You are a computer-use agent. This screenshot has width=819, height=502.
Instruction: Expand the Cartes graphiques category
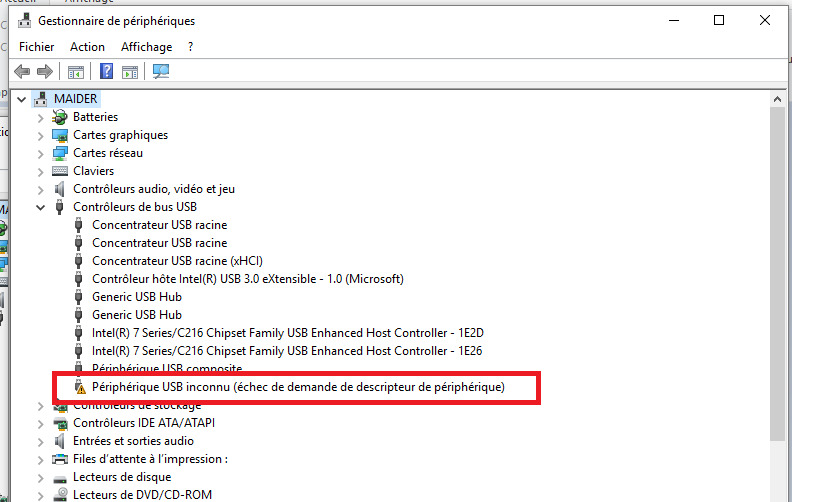(40, 136)
